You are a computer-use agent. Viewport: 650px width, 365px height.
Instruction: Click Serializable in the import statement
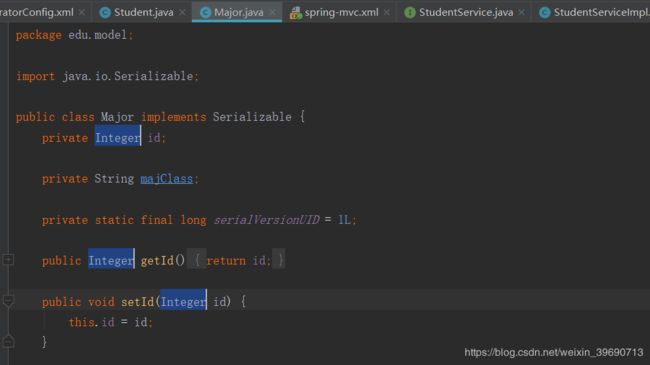153,76
